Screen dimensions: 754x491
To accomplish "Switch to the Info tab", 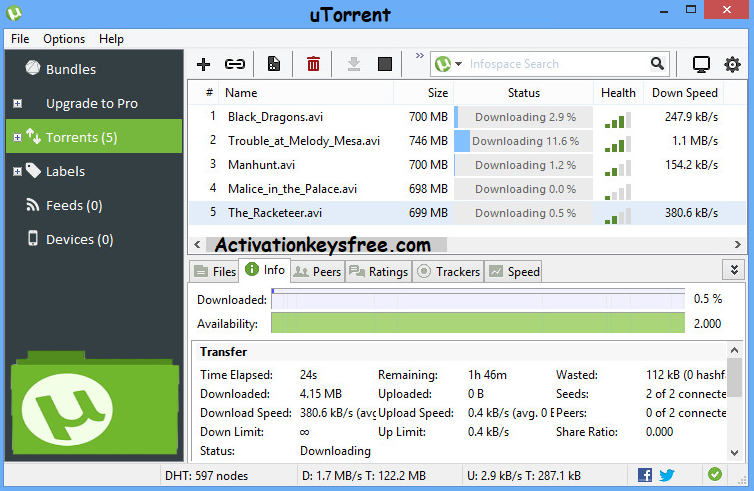I will tap(264, 270).
